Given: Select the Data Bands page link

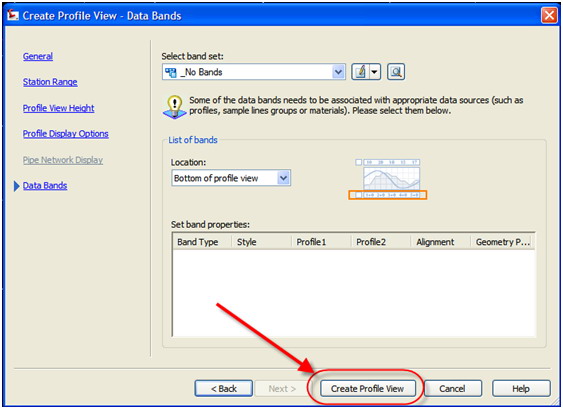Looking at the screenshot, I should (x=45, y=186).
